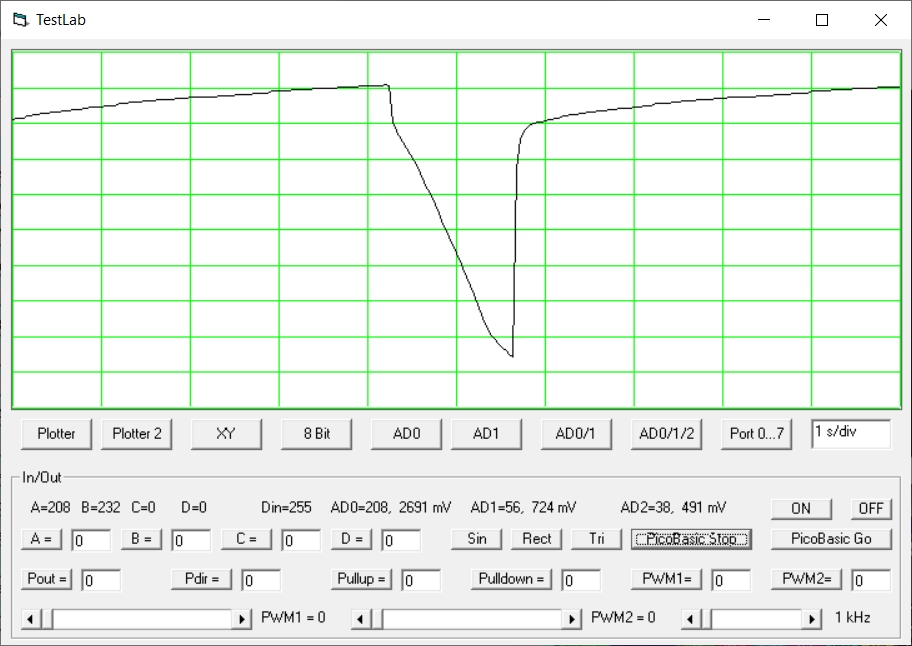
Task: Click the PWM2 slider left arrow
Action: [x=362, y=619]
